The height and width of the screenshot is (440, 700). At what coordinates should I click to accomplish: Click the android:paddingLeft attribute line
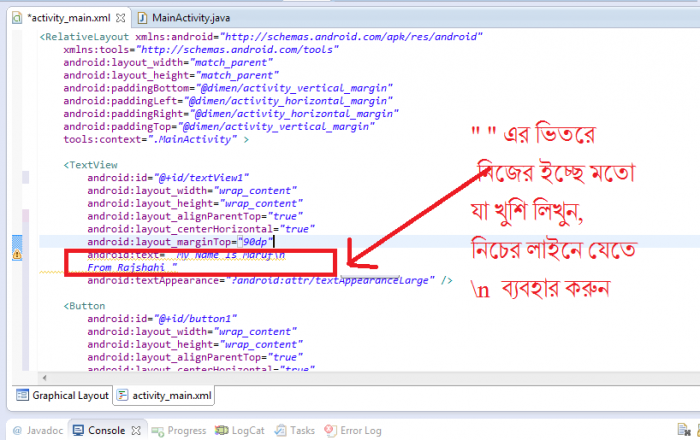click(228, 101)
